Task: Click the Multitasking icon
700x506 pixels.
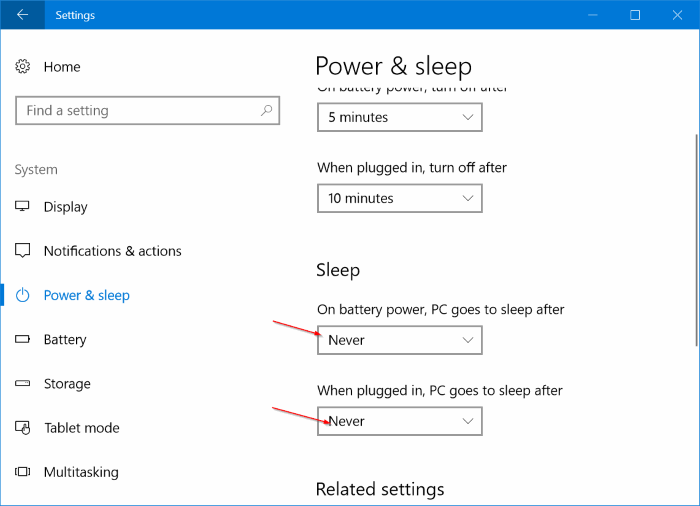Action: tap(23, 472)
